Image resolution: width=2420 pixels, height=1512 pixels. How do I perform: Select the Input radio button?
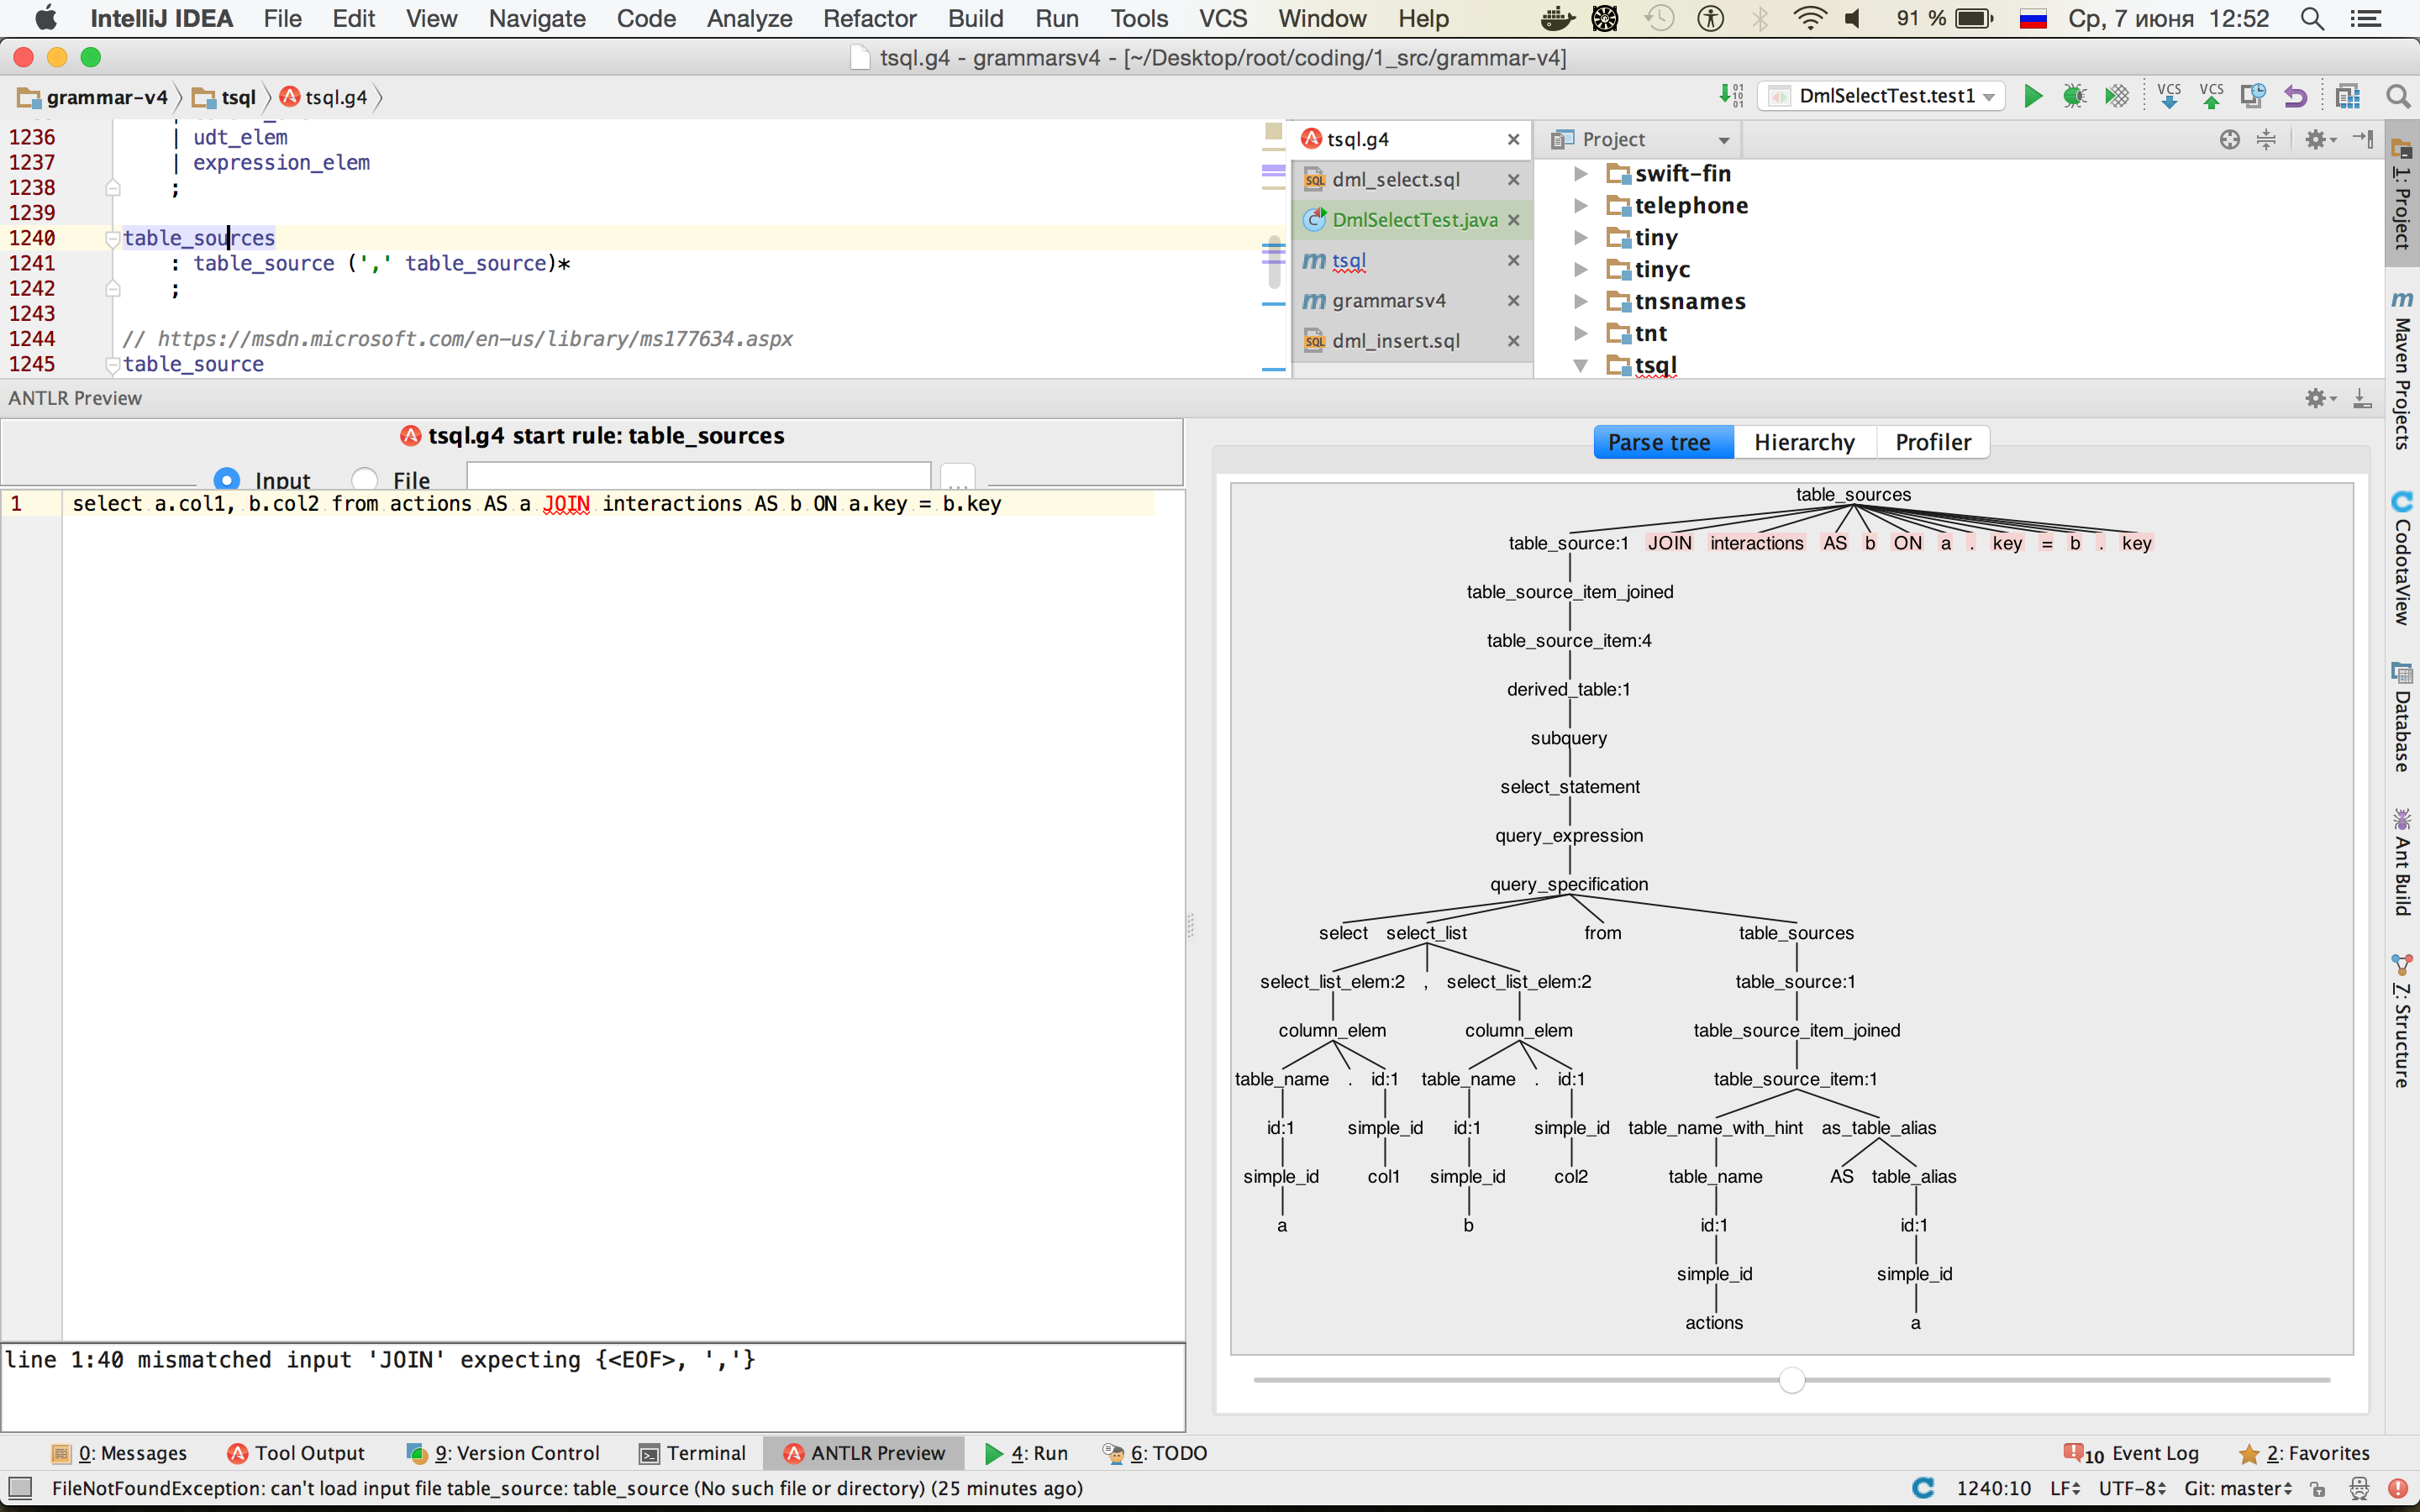[228, 478]
